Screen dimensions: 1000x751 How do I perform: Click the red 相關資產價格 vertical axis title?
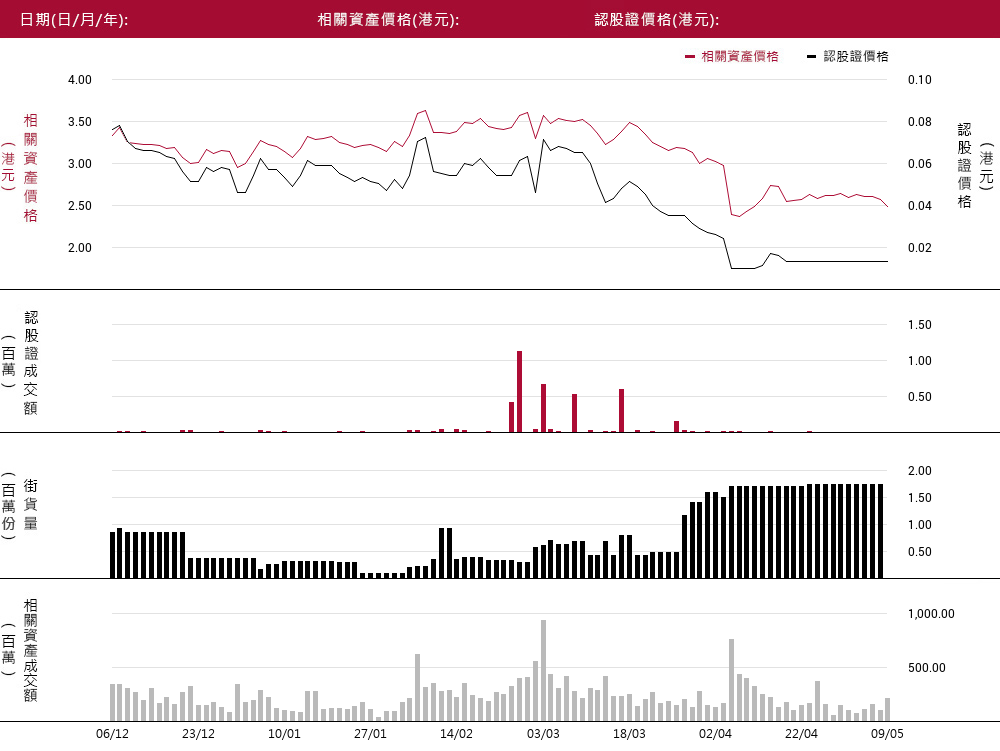point(31,168)
